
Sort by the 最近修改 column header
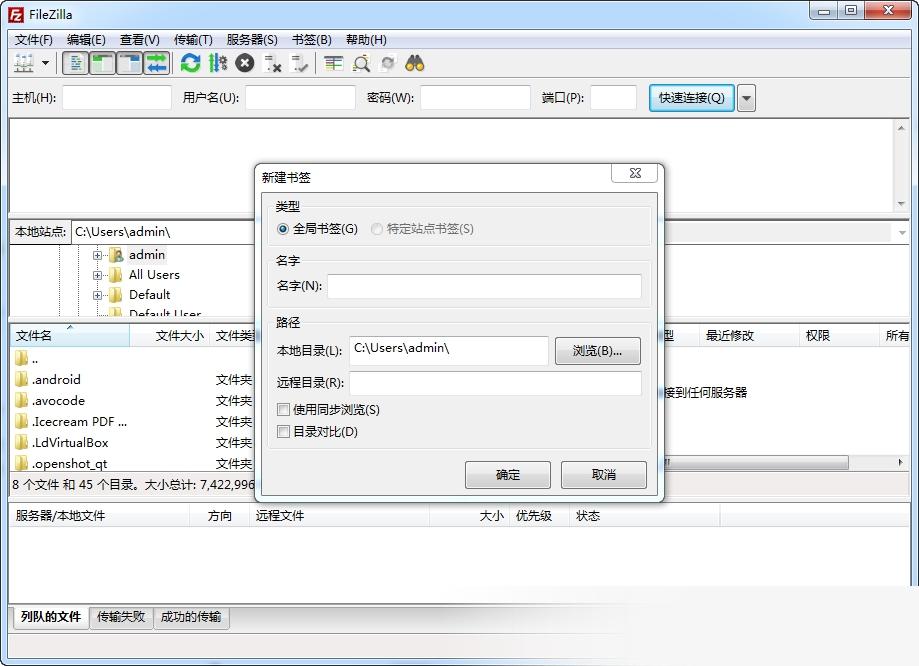coord(749,335)
